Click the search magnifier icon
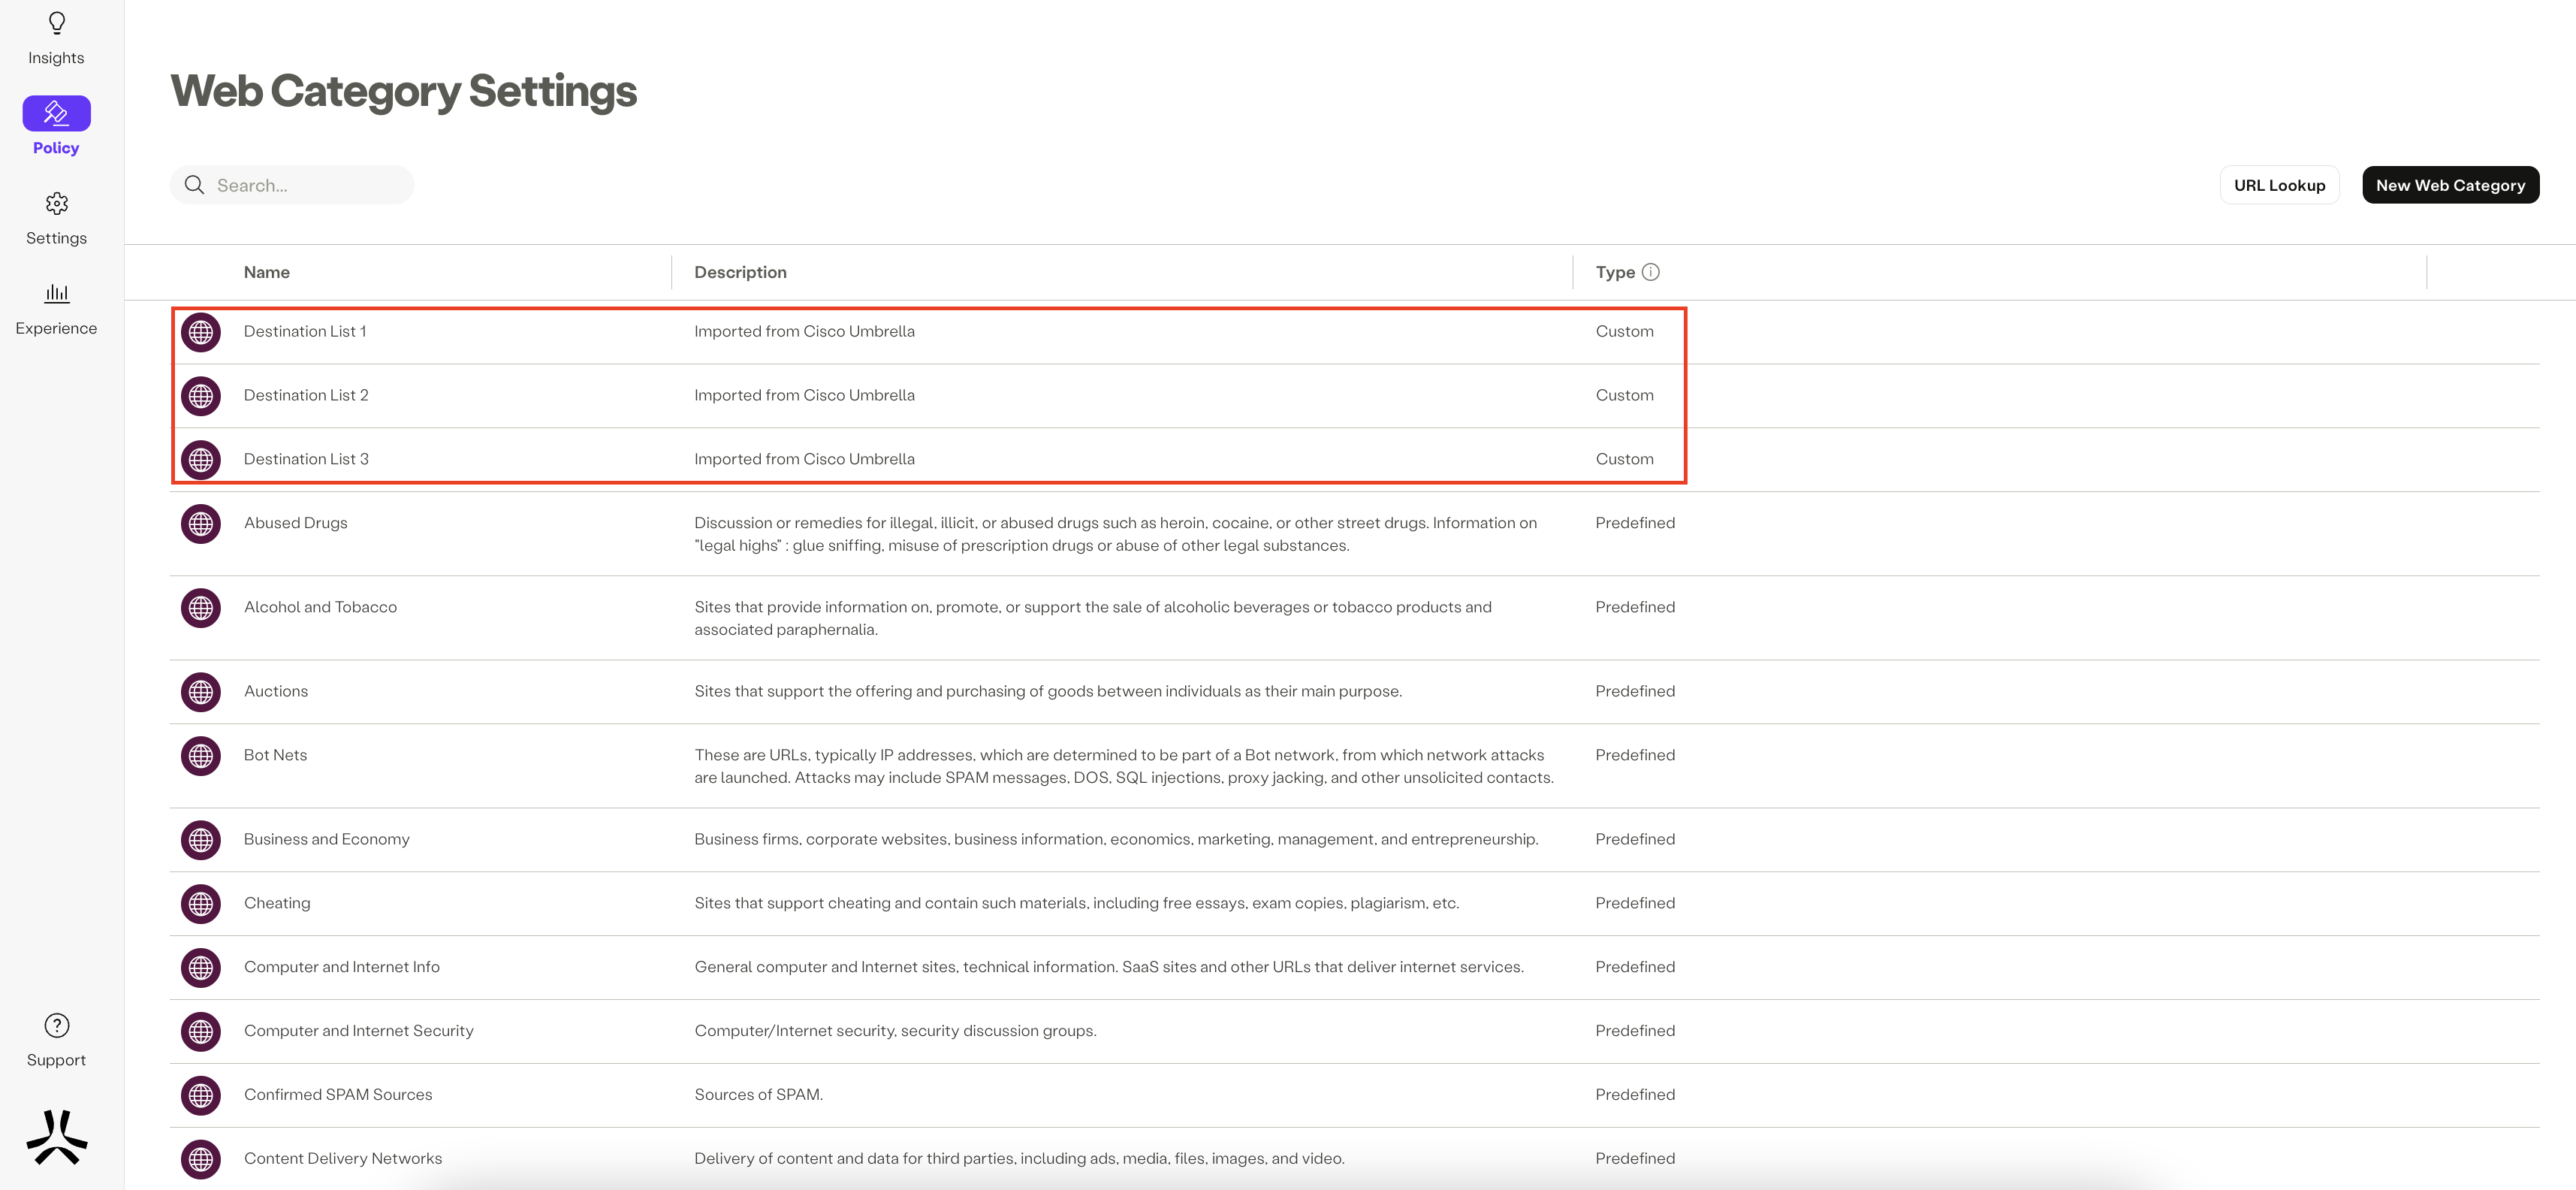The height and width of the screenshot is (1190, 2576). tap(195, 185)
